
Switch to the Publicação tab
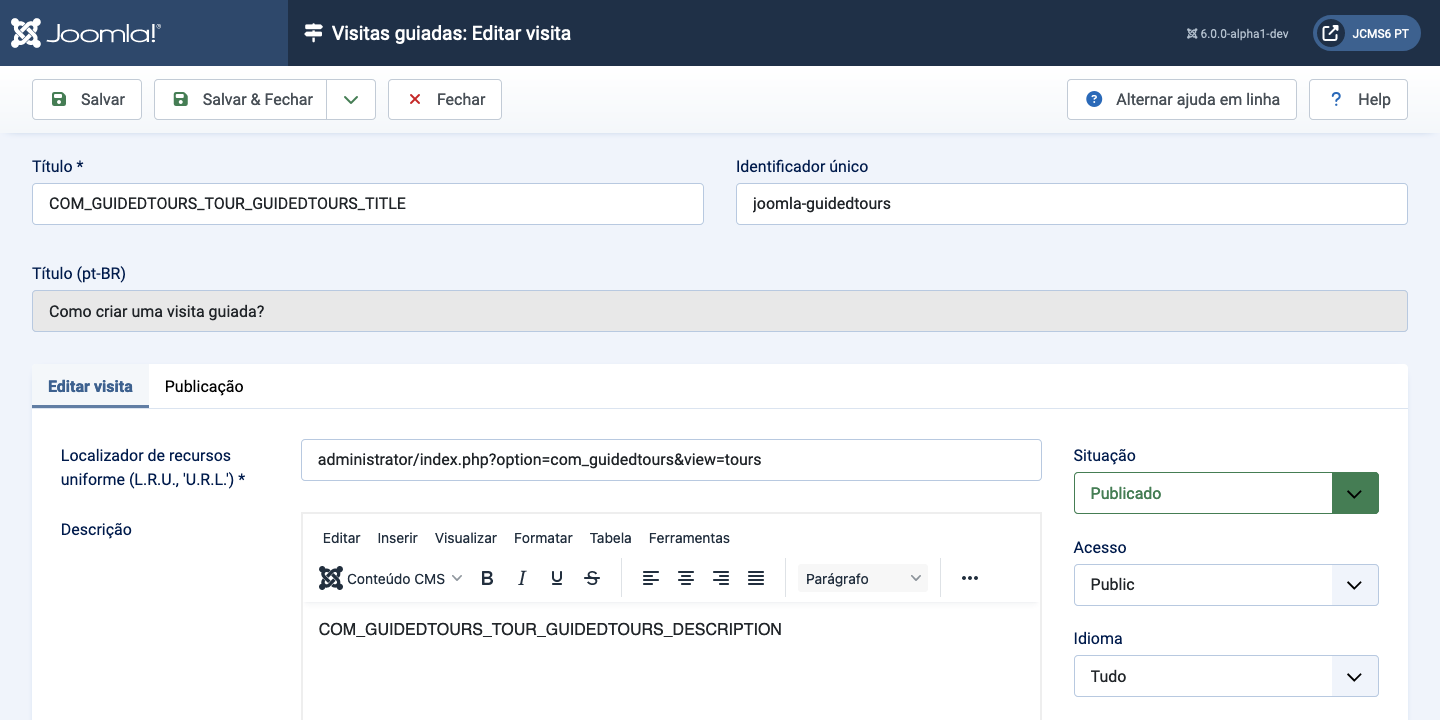coord(204,386)
